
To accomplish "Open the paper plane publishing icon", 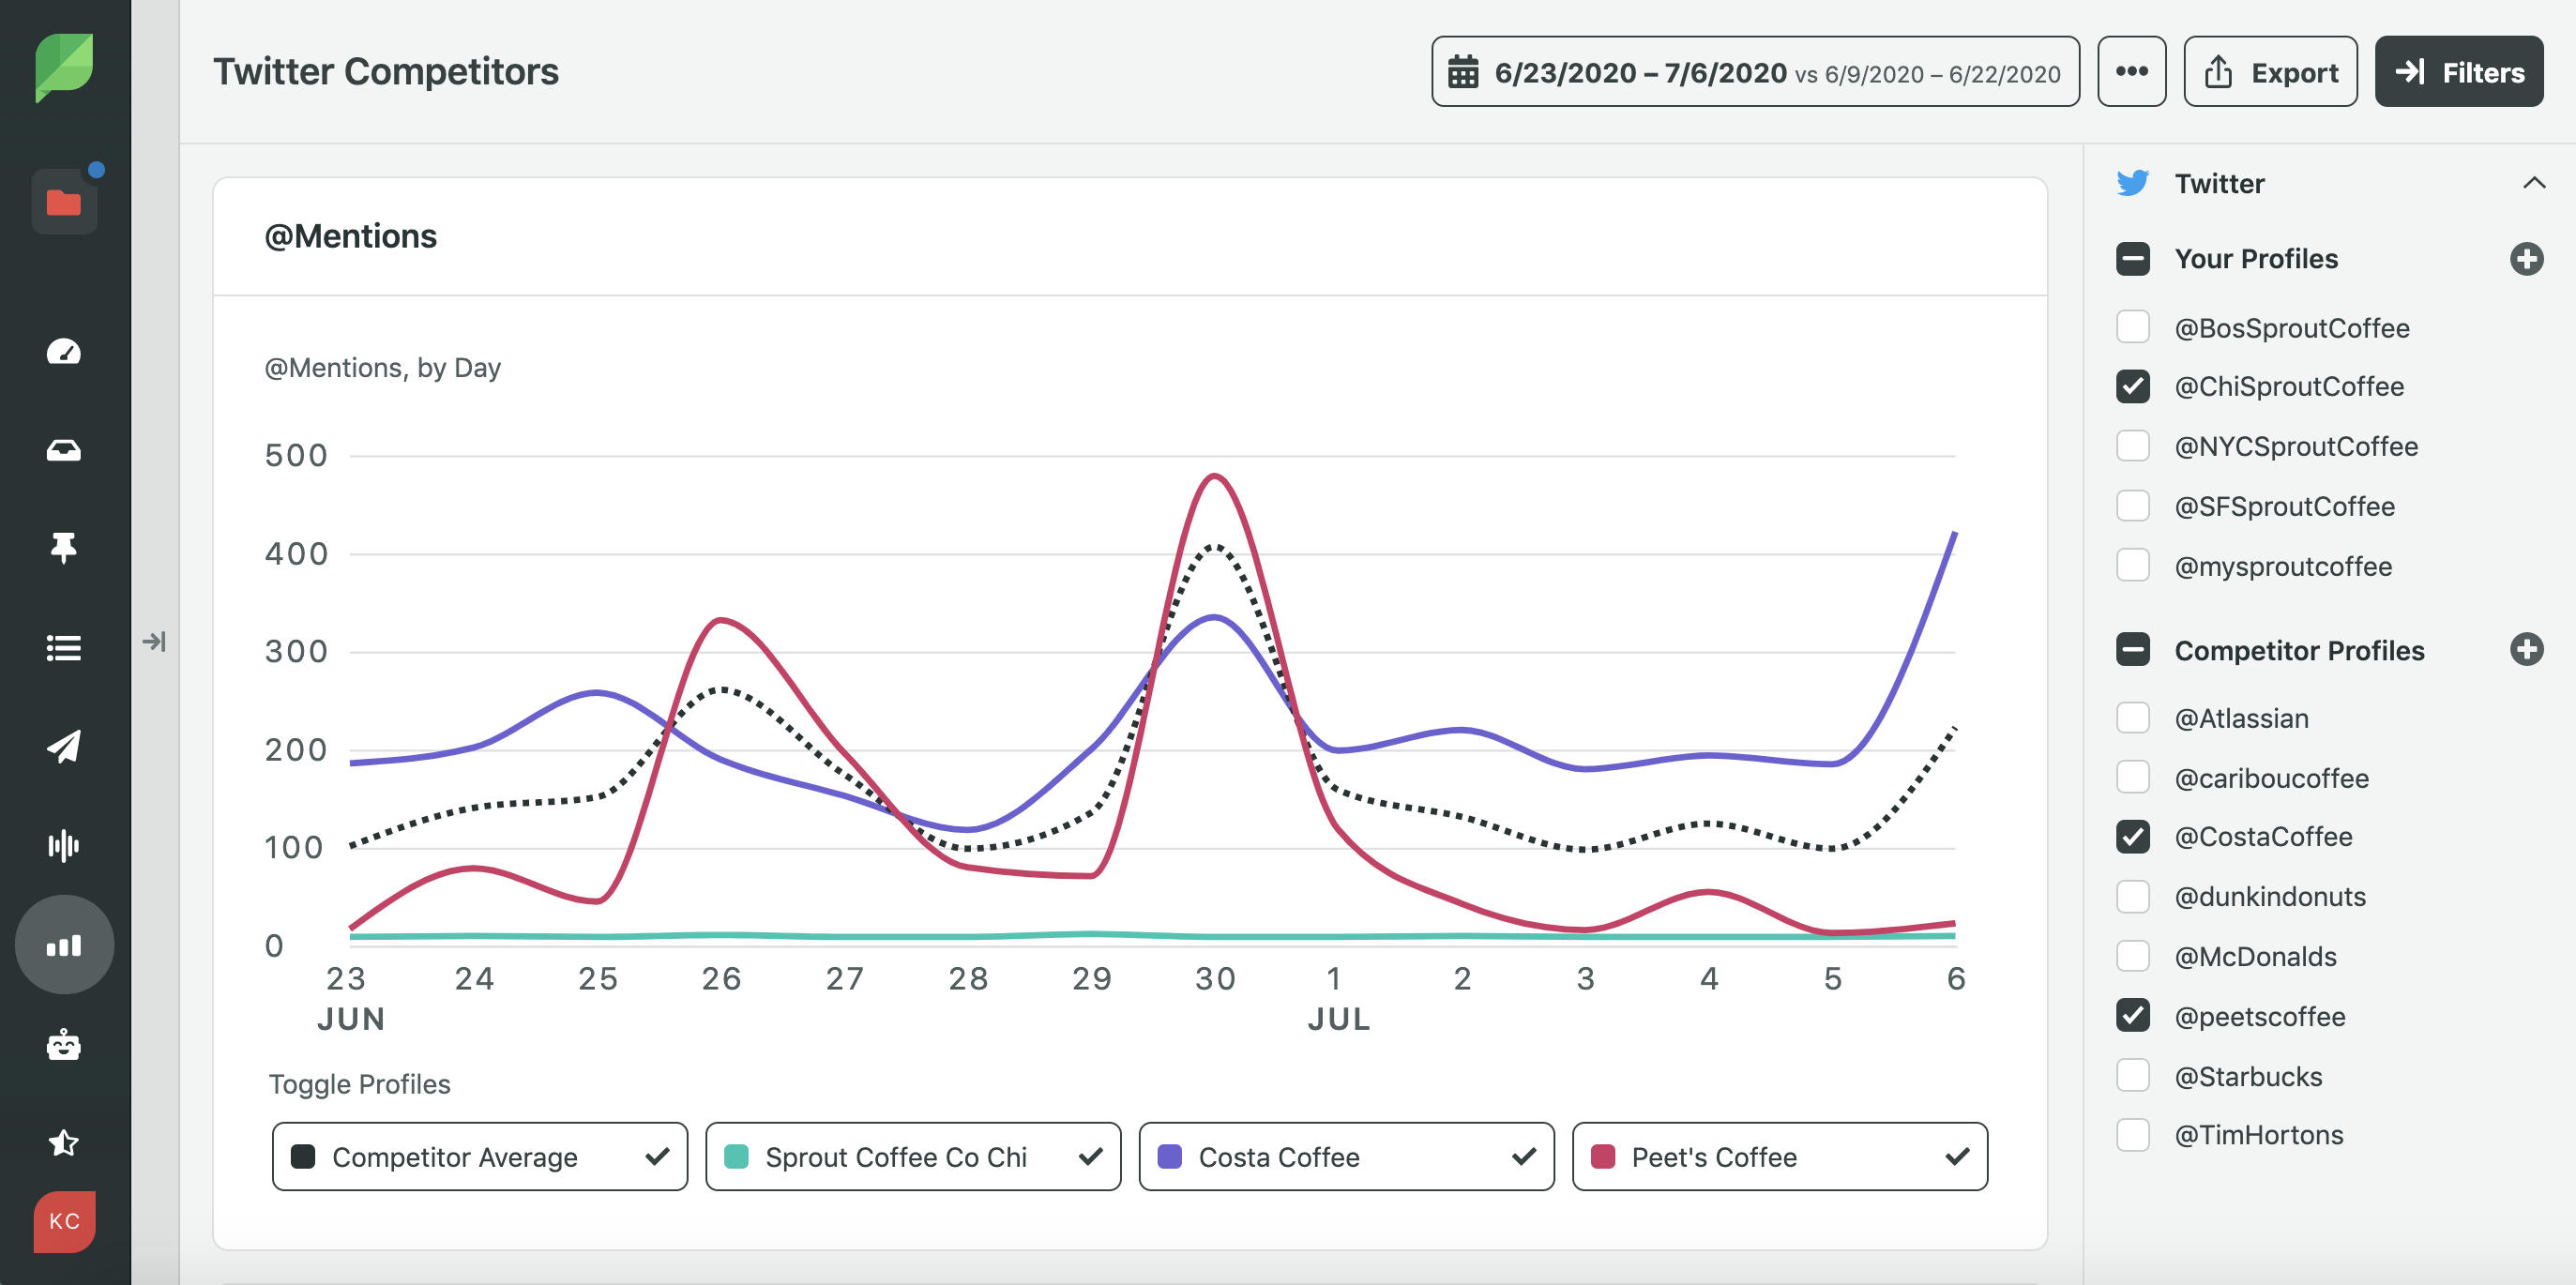I will coord(64,746).
